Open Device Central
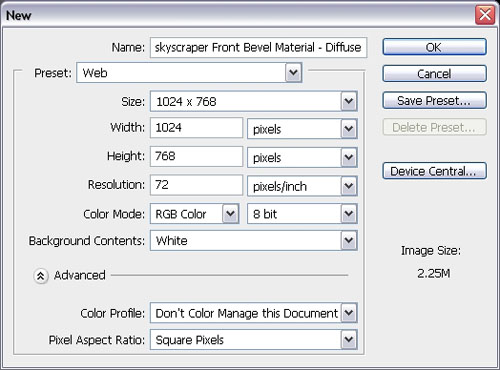The image size is (500, 370). (x=434, y=171)
